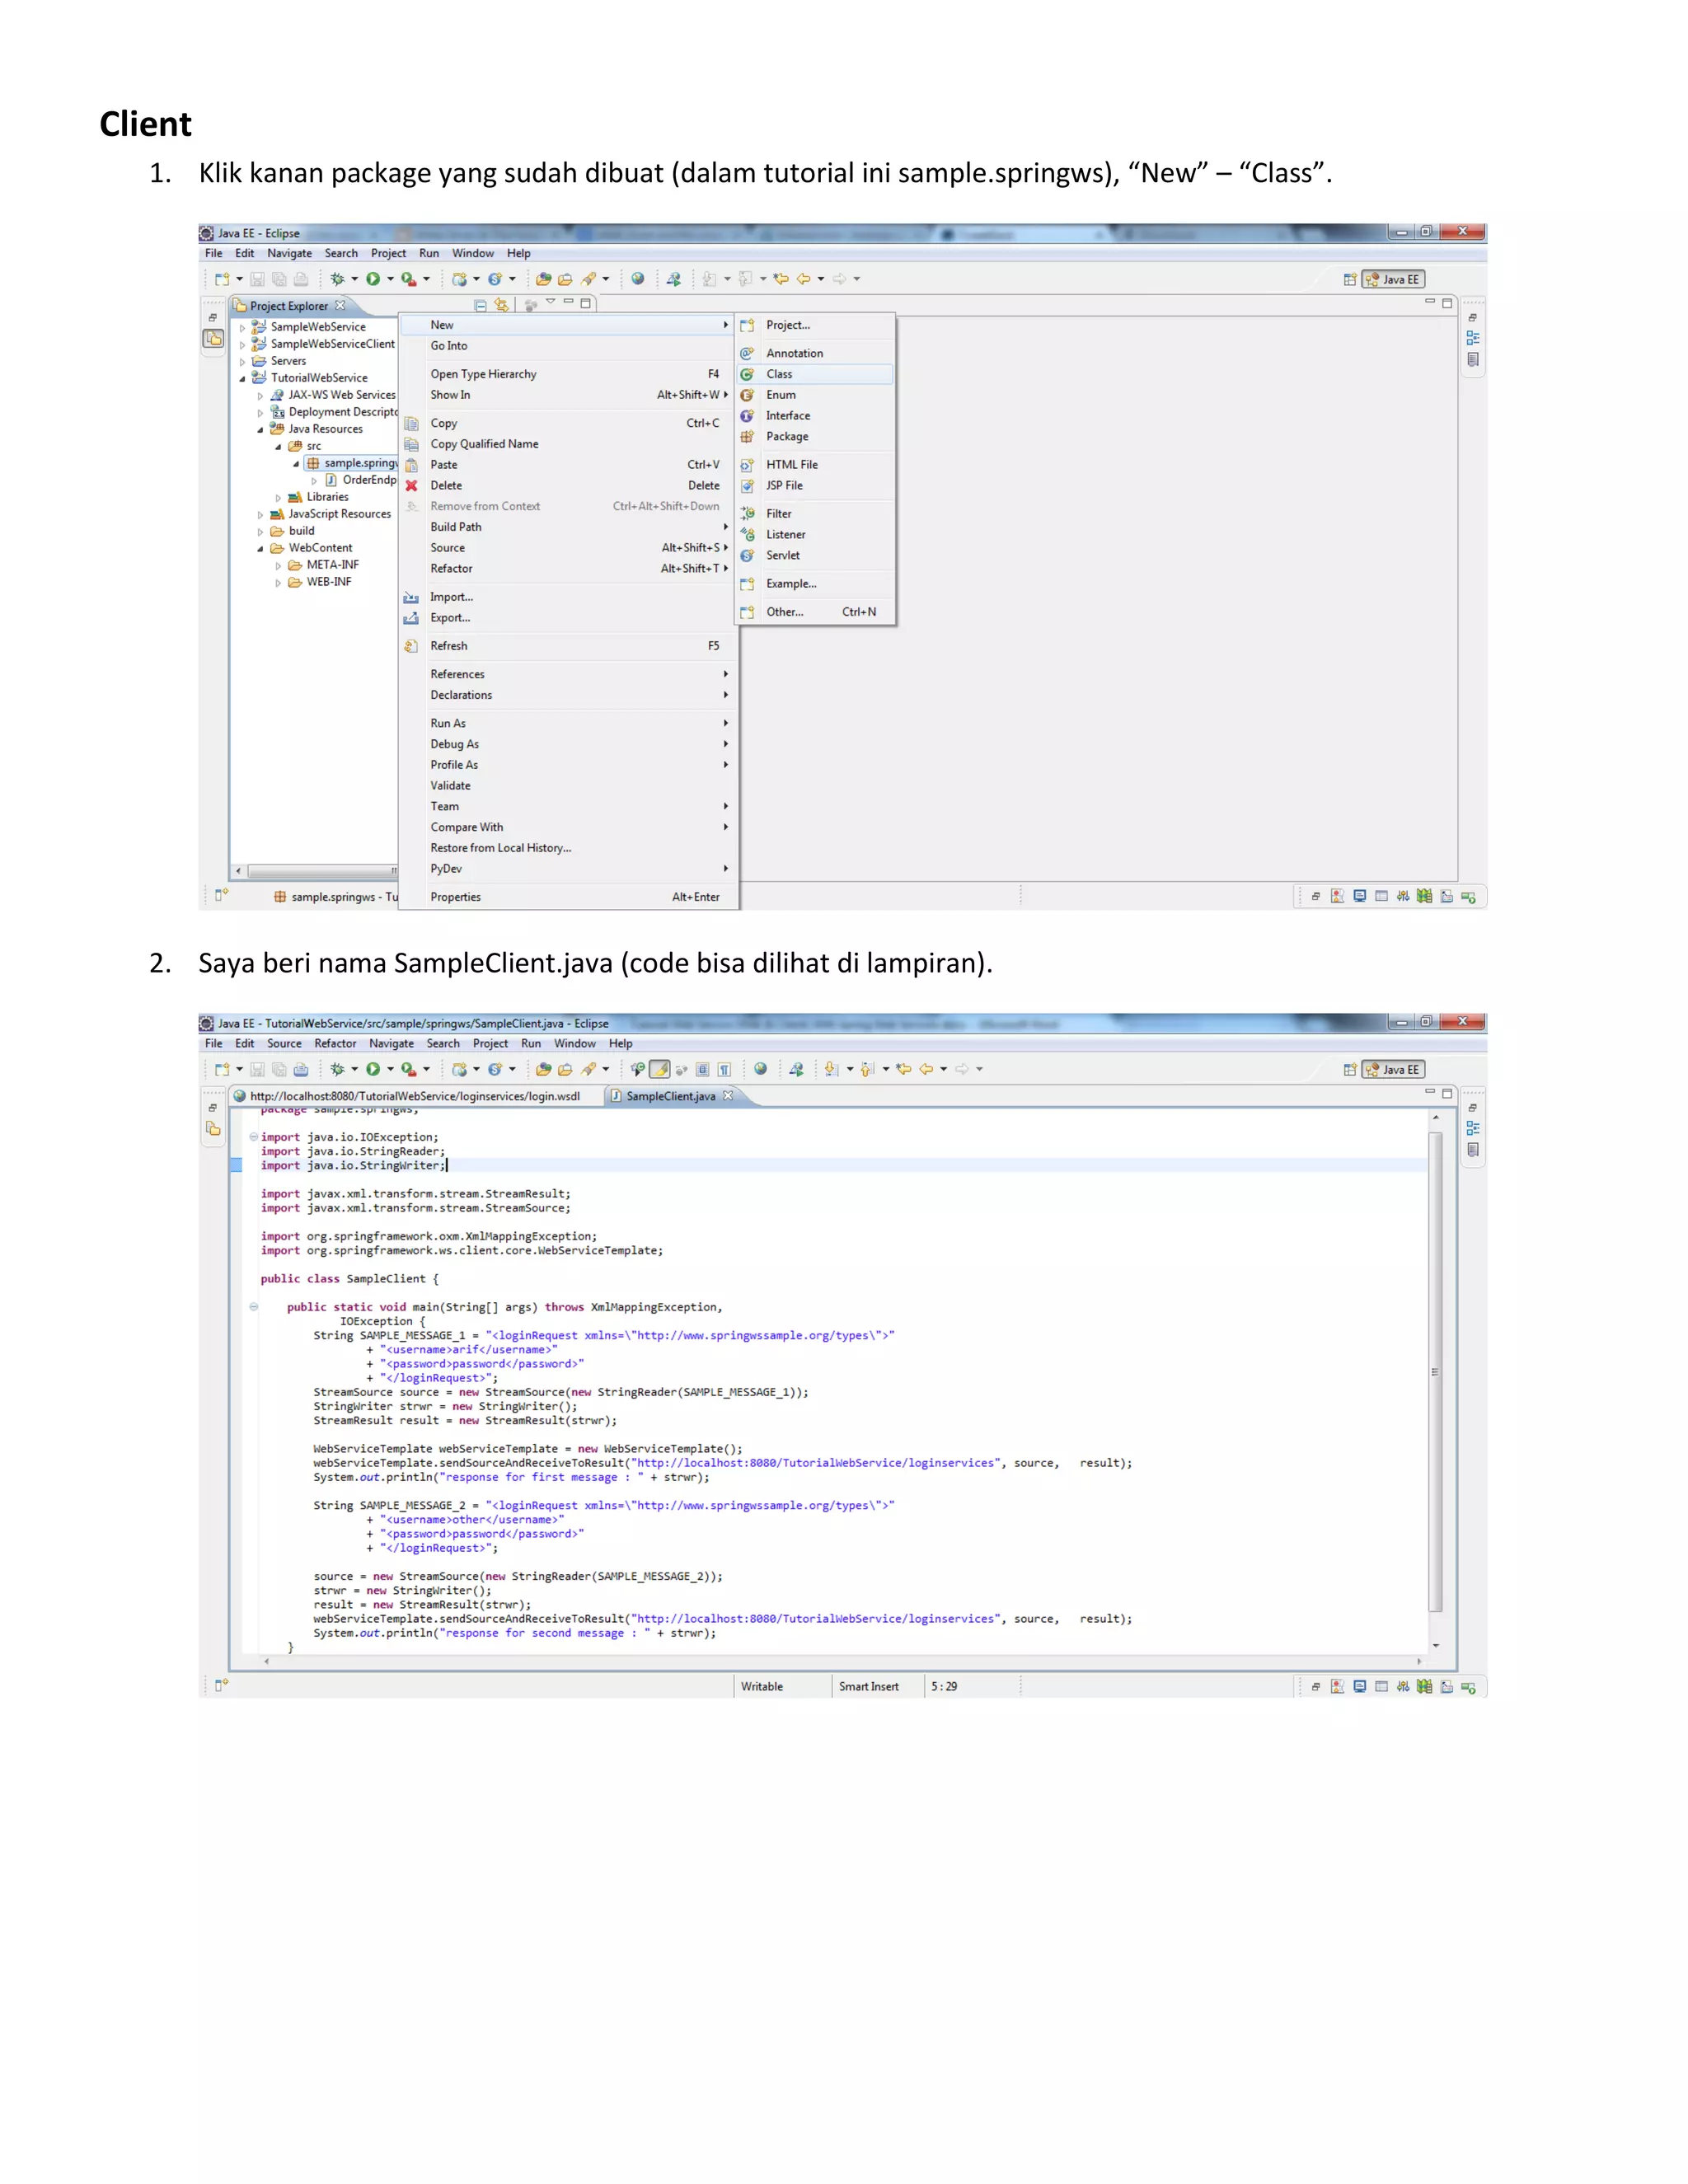Image resolution: width=1688 pixels, height=2184 pixels.
Task: Click Search flashlight icon in Project Explorer window toolbar
Action: (589, 279)
